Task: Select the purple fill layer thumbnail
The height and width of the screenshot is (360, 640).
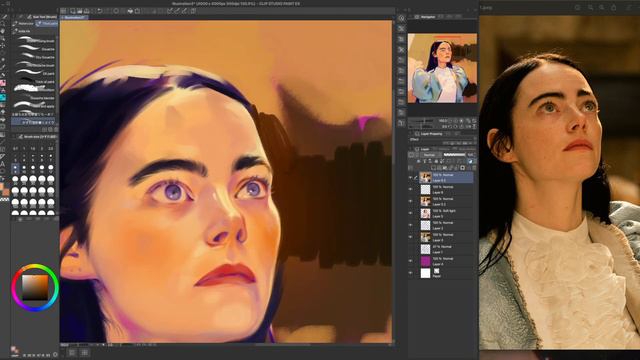Action: click(425, 261)
